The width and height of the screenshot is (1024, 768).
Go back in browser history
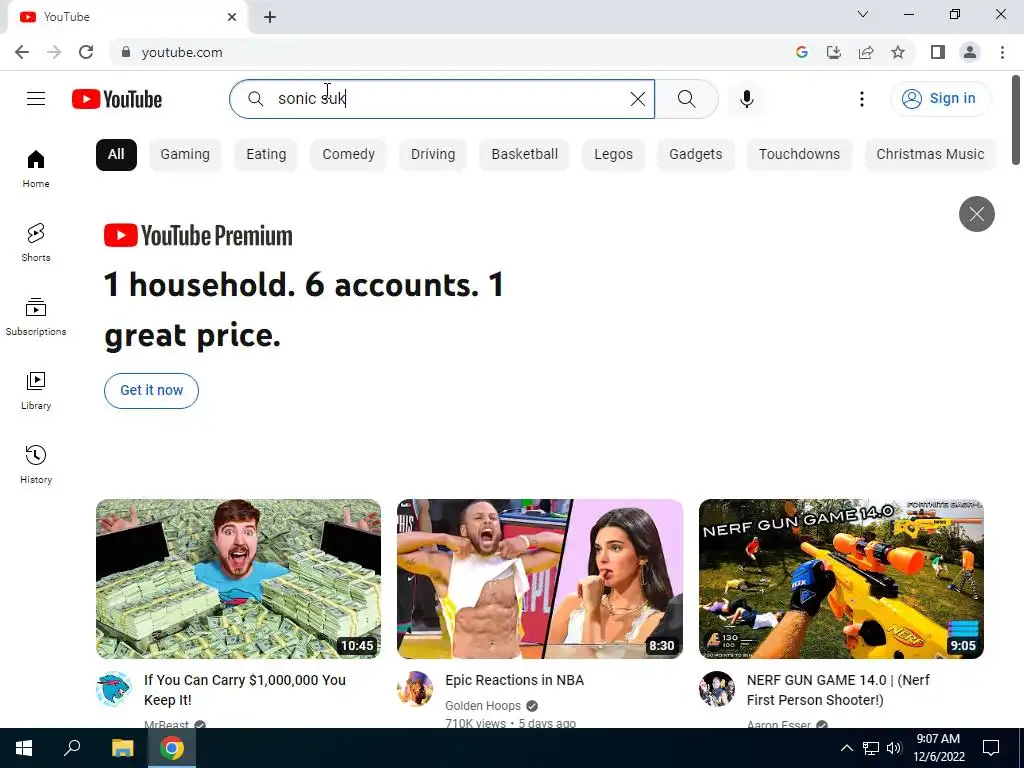[x=22, y=52]
